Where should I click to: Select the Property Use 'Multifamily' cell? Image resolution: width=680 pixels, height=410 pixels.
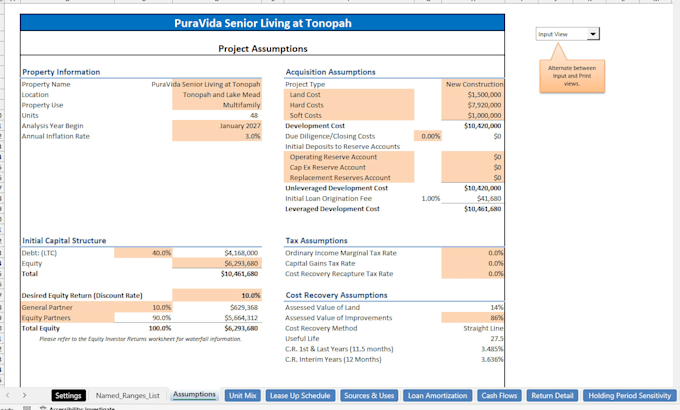coord(217,105)
